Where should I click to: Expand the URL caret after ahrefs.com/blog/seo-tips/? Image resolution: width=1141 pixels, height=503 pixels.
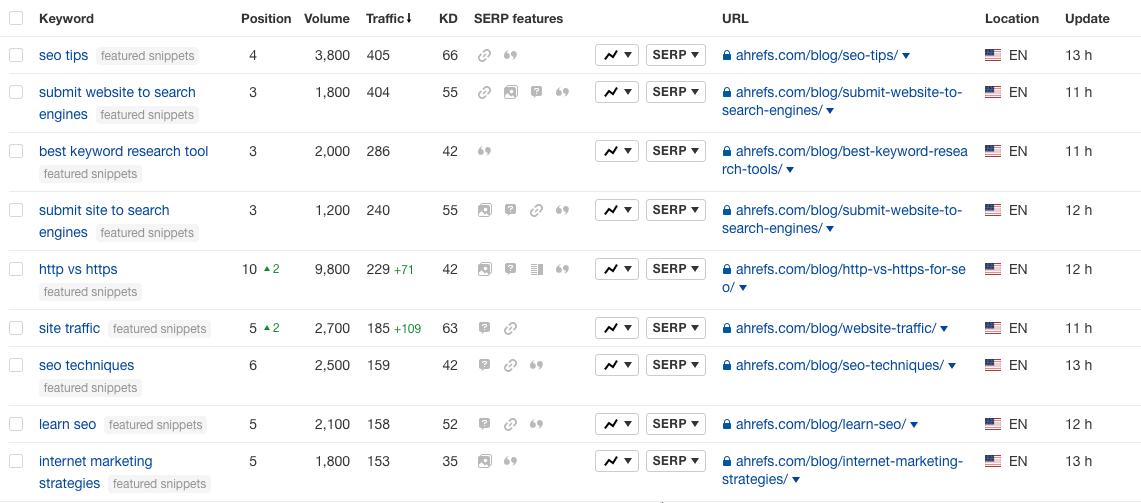906,56
